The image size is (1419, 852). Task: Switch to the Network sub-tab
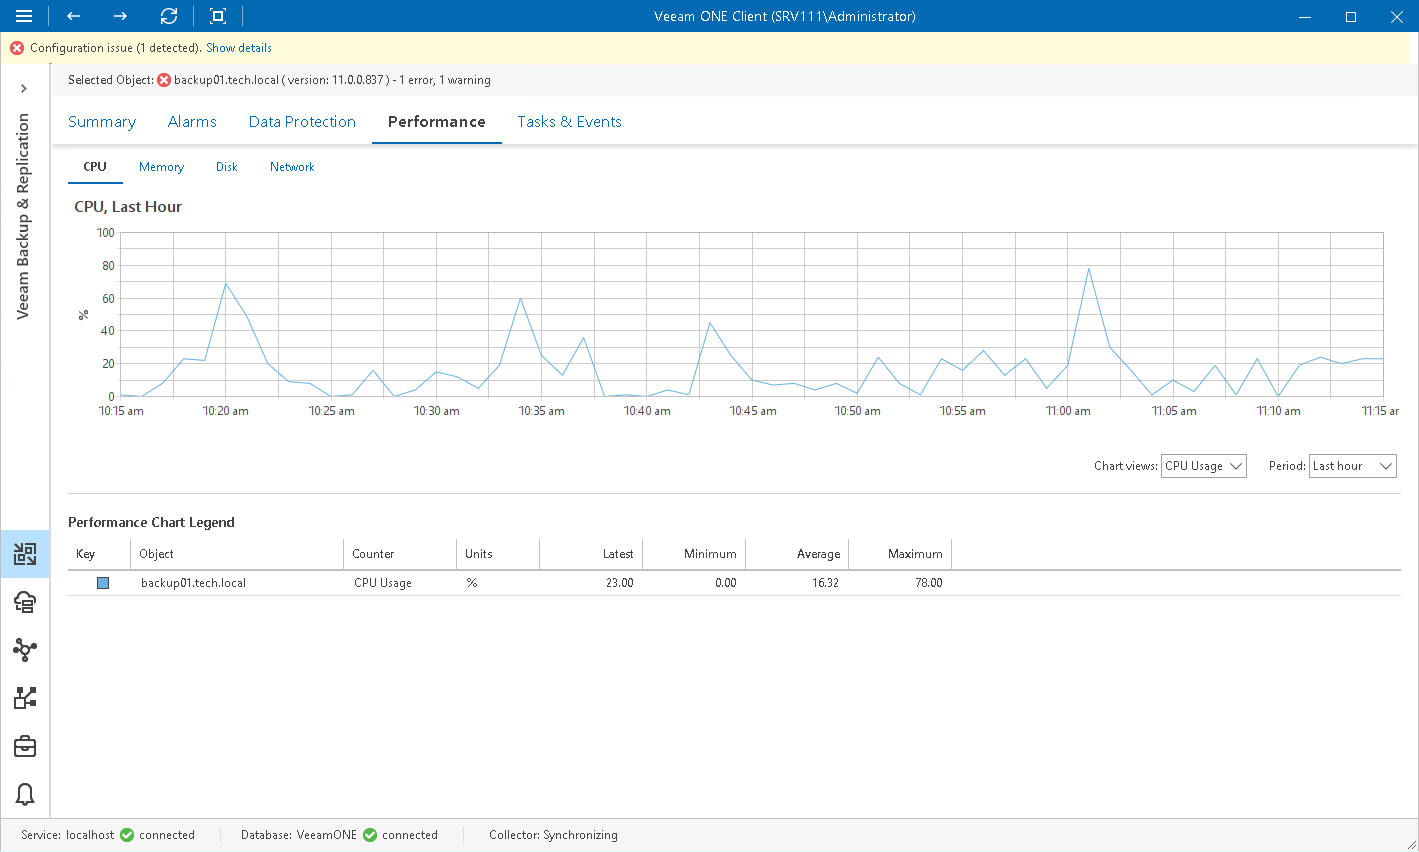(292, 167)
